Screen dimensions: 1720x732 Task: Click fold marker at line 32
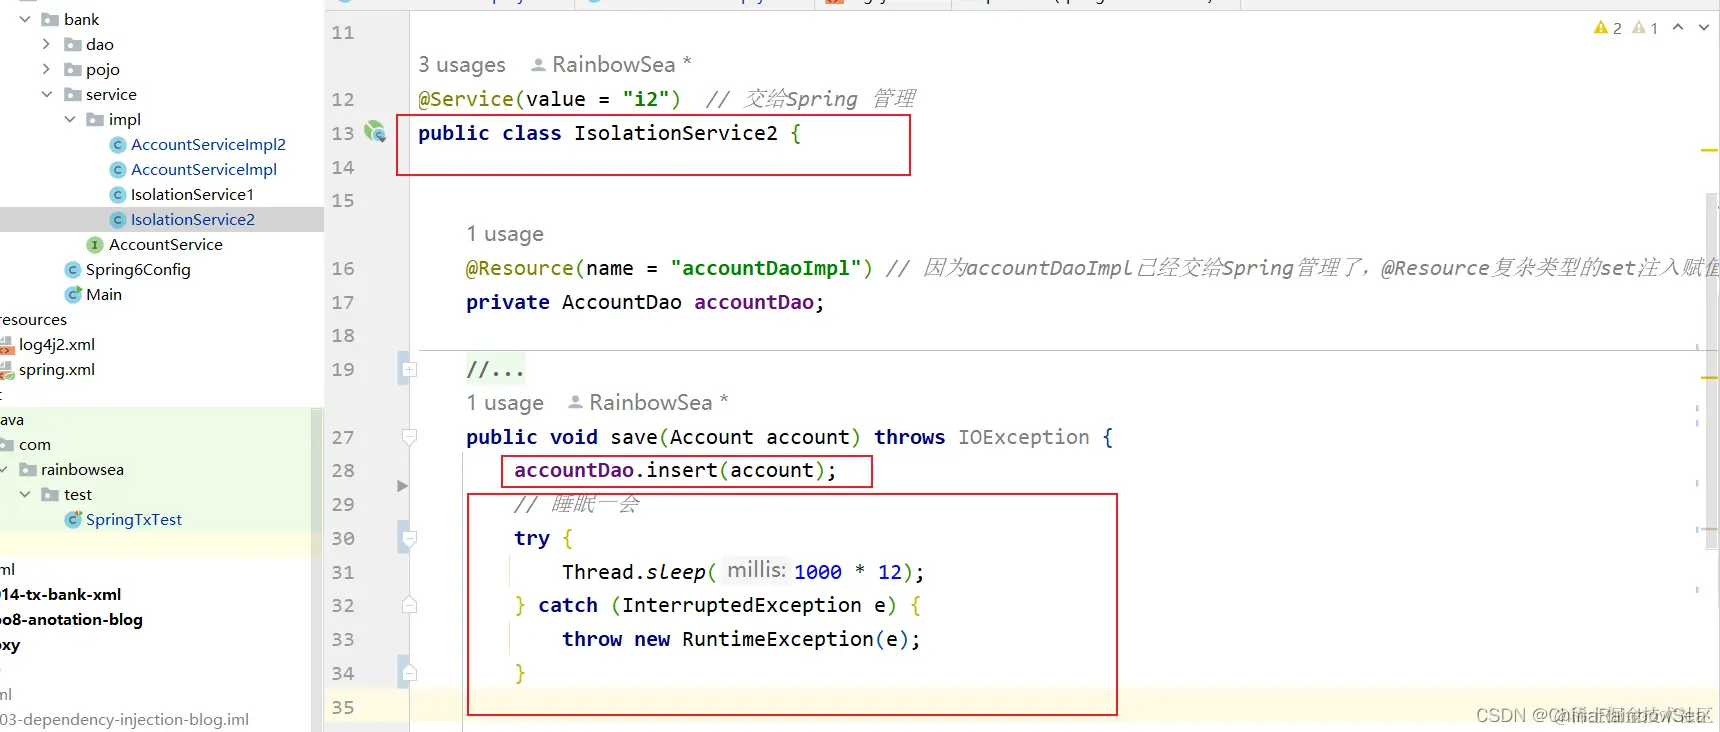pos(409,605)
